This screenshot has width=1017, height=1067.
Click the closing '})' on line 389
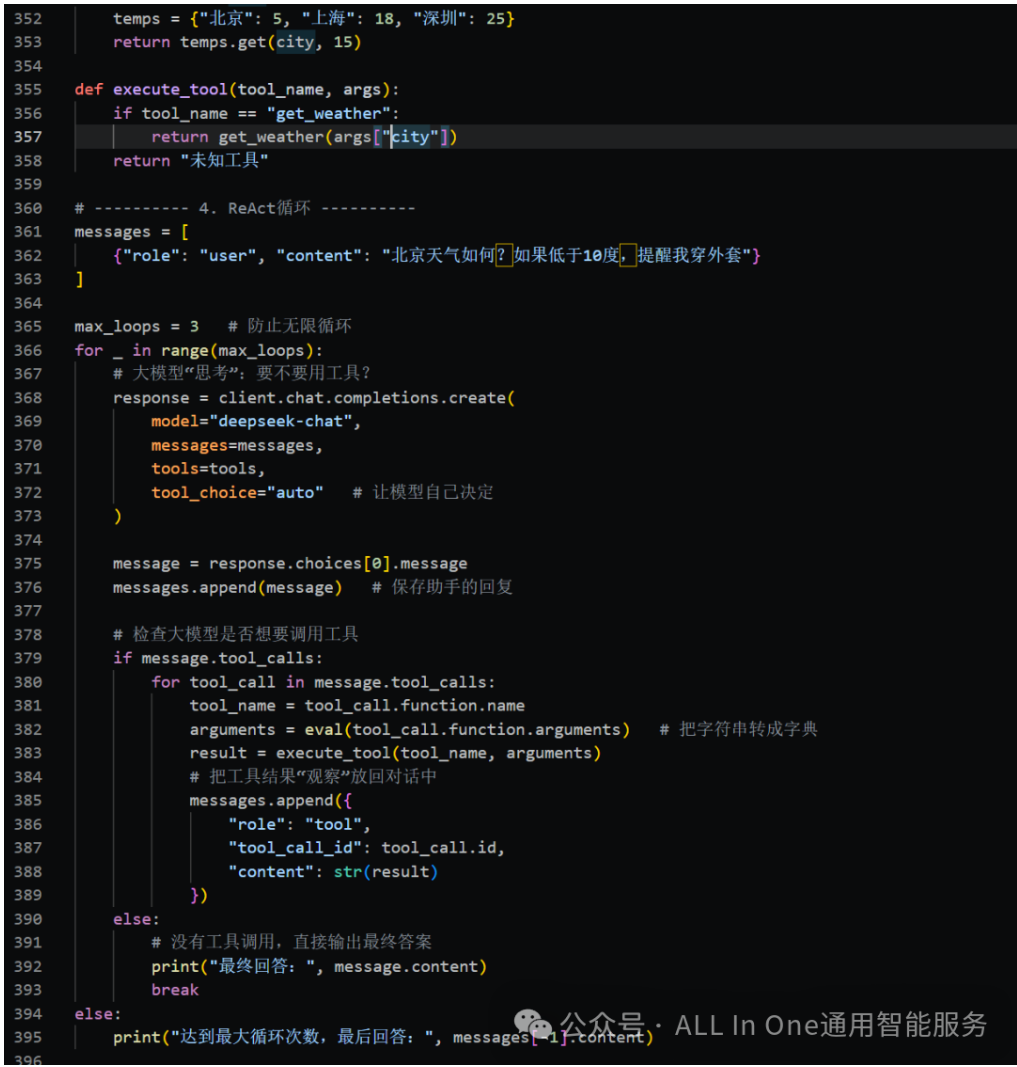pos(199,895)
